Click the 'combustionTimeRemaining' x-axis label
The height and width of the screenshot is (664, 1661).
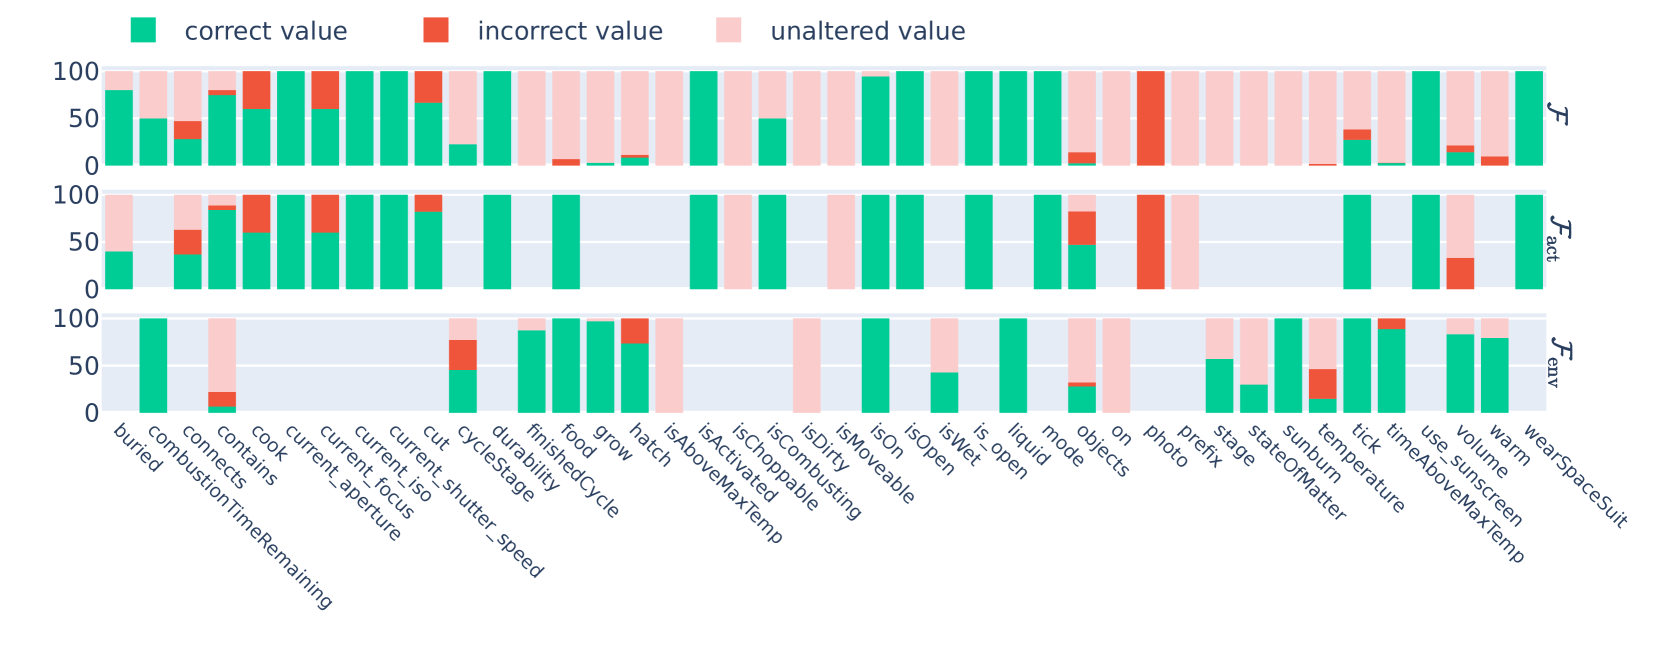pyautogui.click(x=240, y=516)
